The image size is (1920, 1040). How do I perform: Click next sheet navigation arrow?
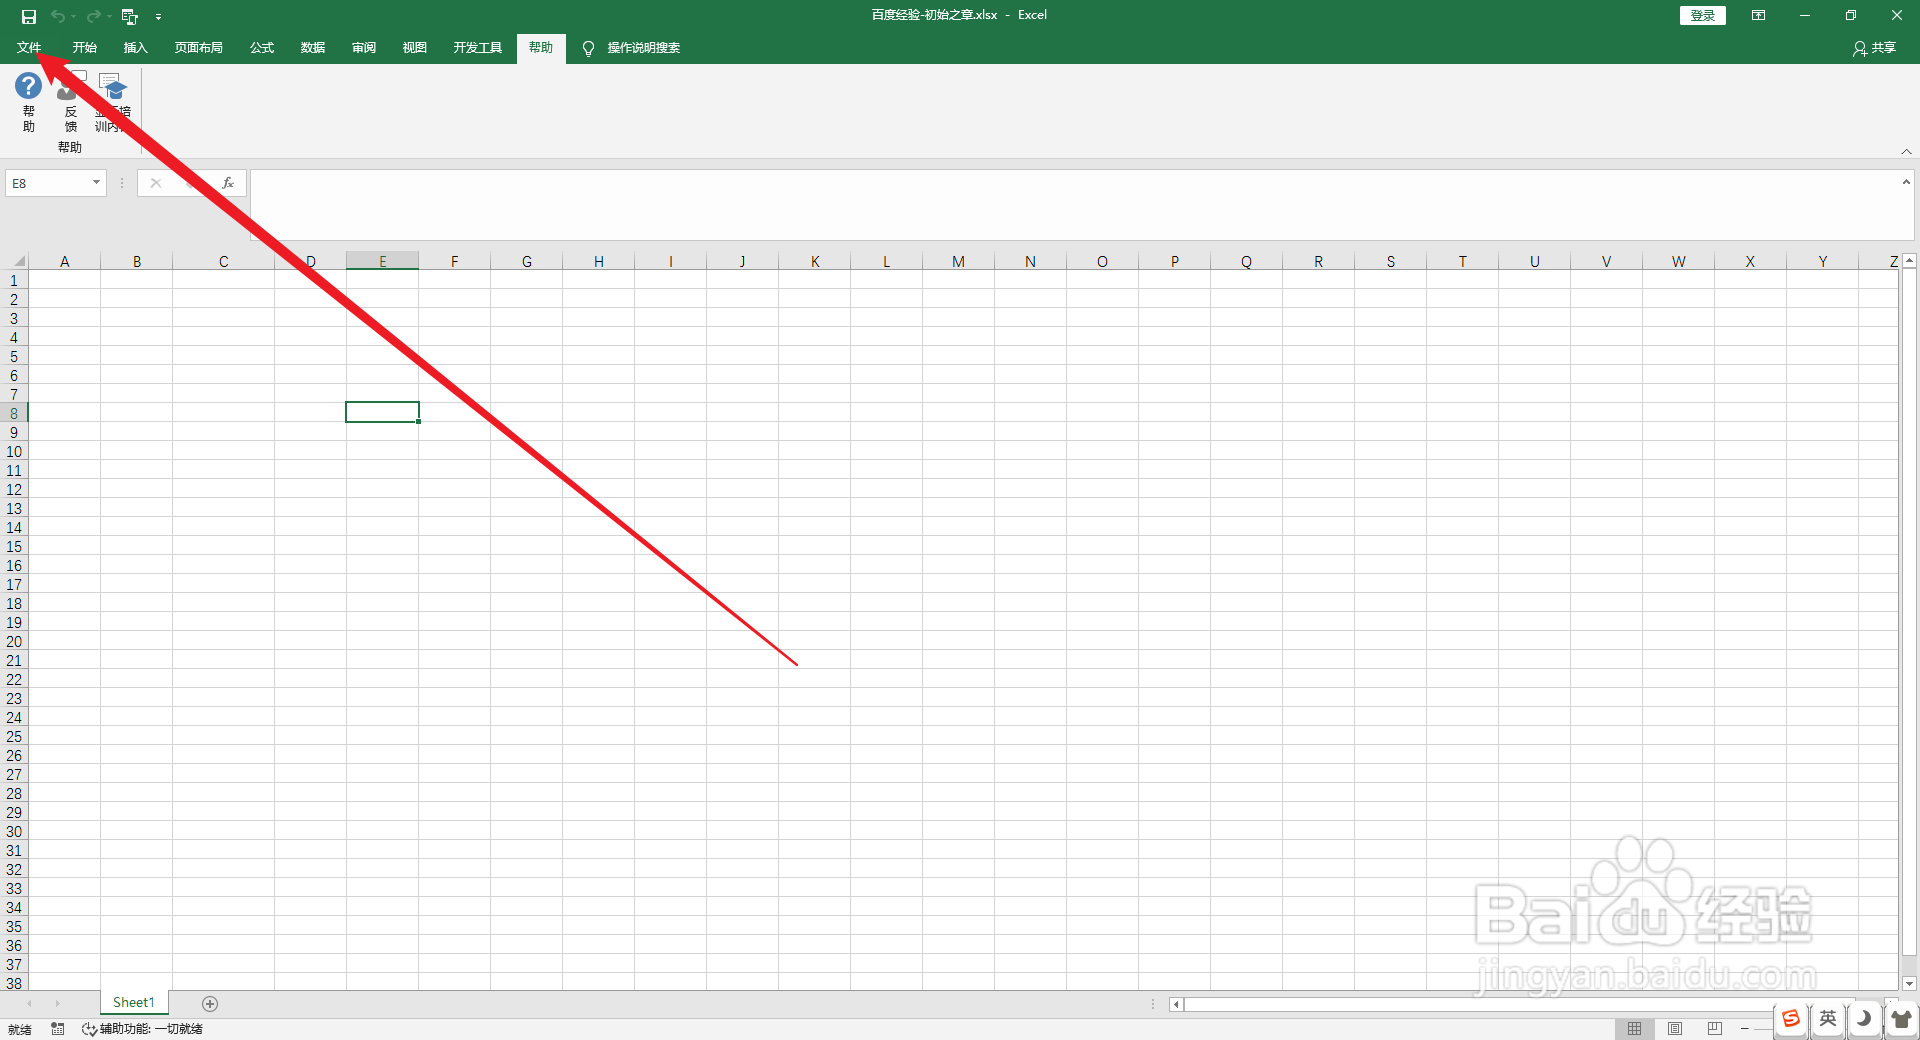57,1003
